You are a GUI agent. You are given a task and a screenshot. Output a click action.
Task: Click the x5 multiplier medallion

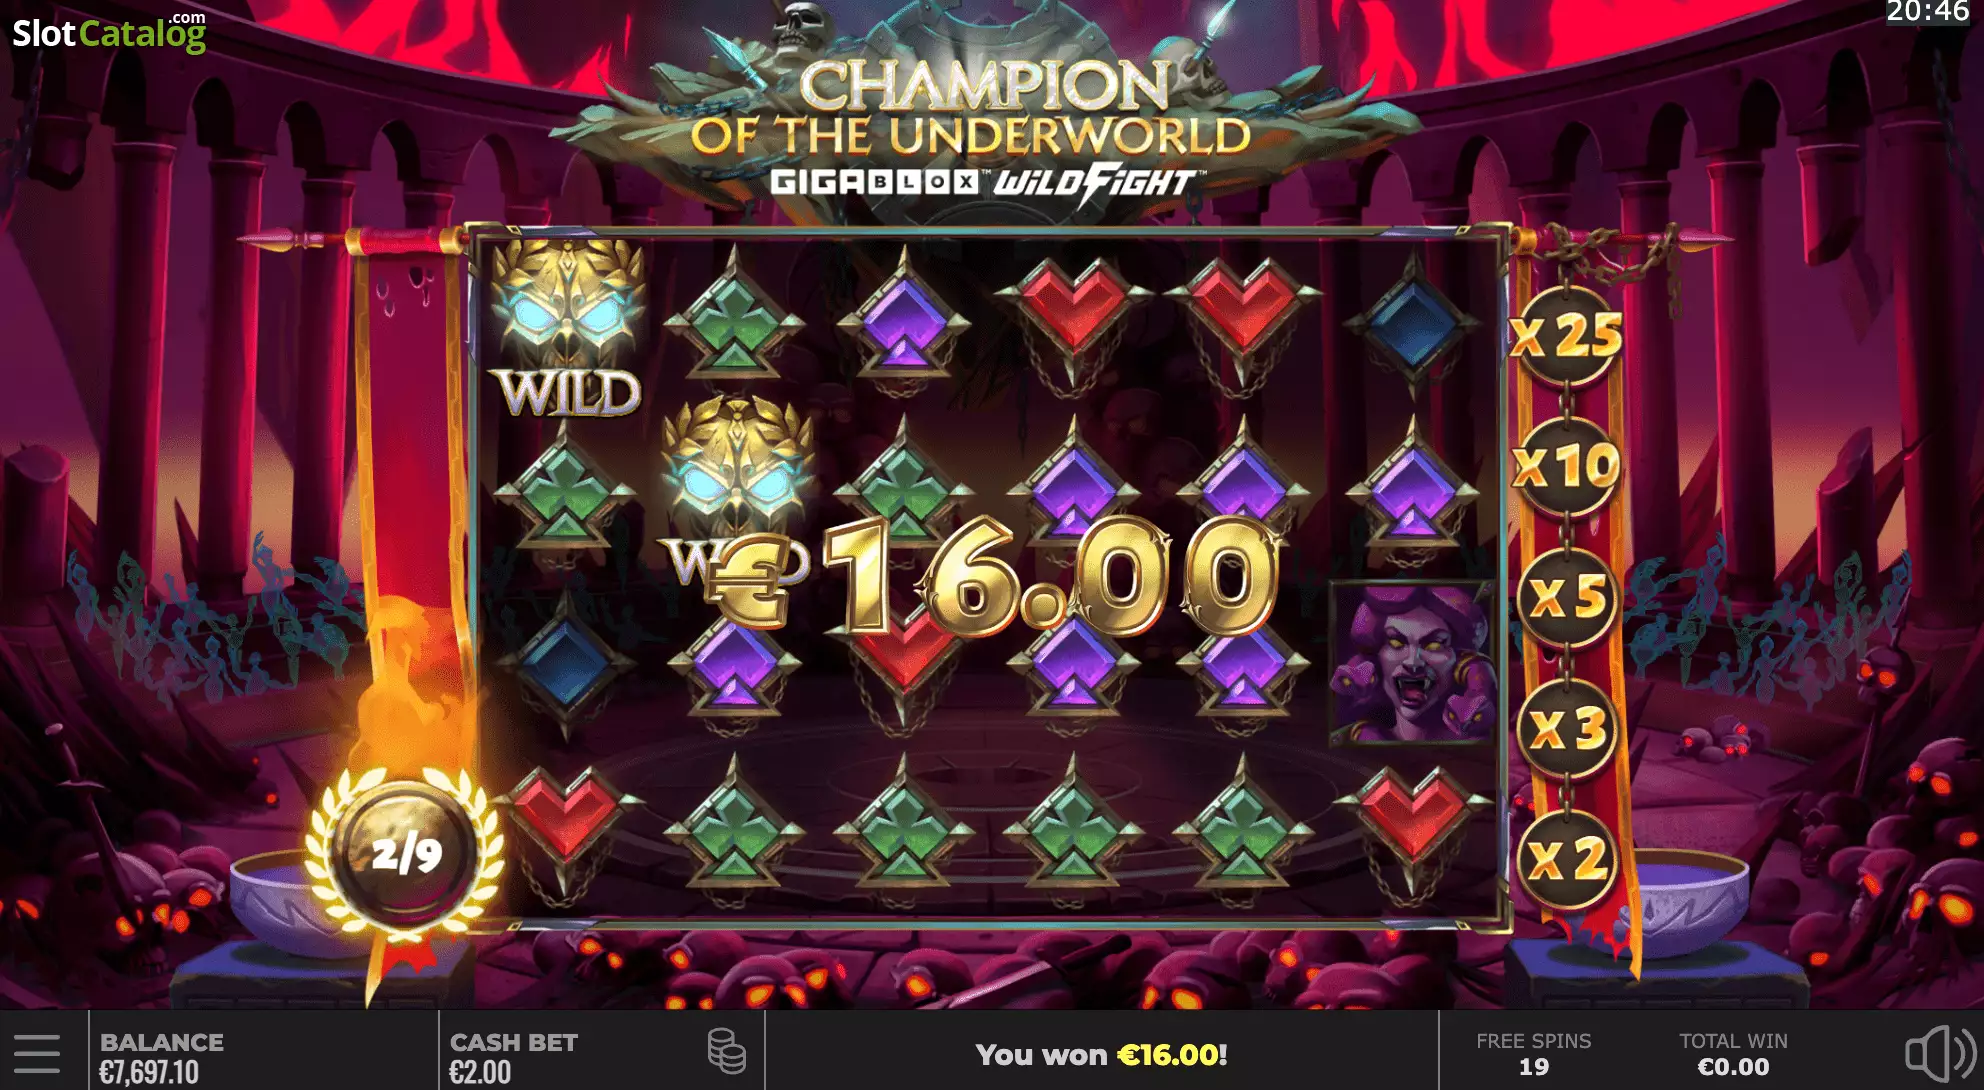point(1567,597)
